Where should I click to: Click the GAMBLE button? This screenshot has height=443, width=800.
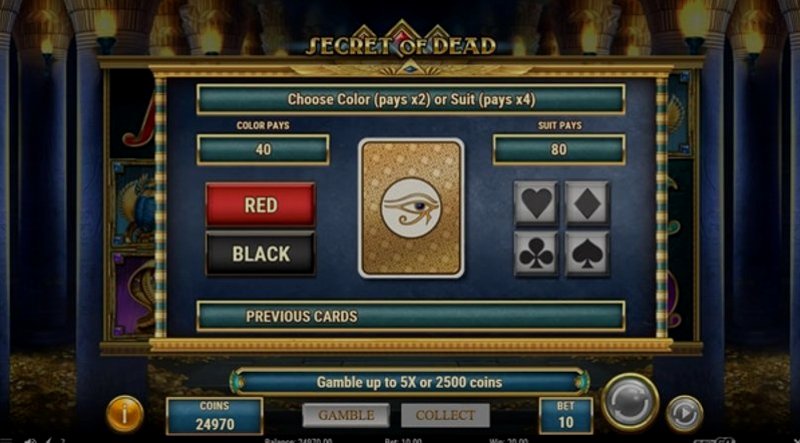pos(346,415)
